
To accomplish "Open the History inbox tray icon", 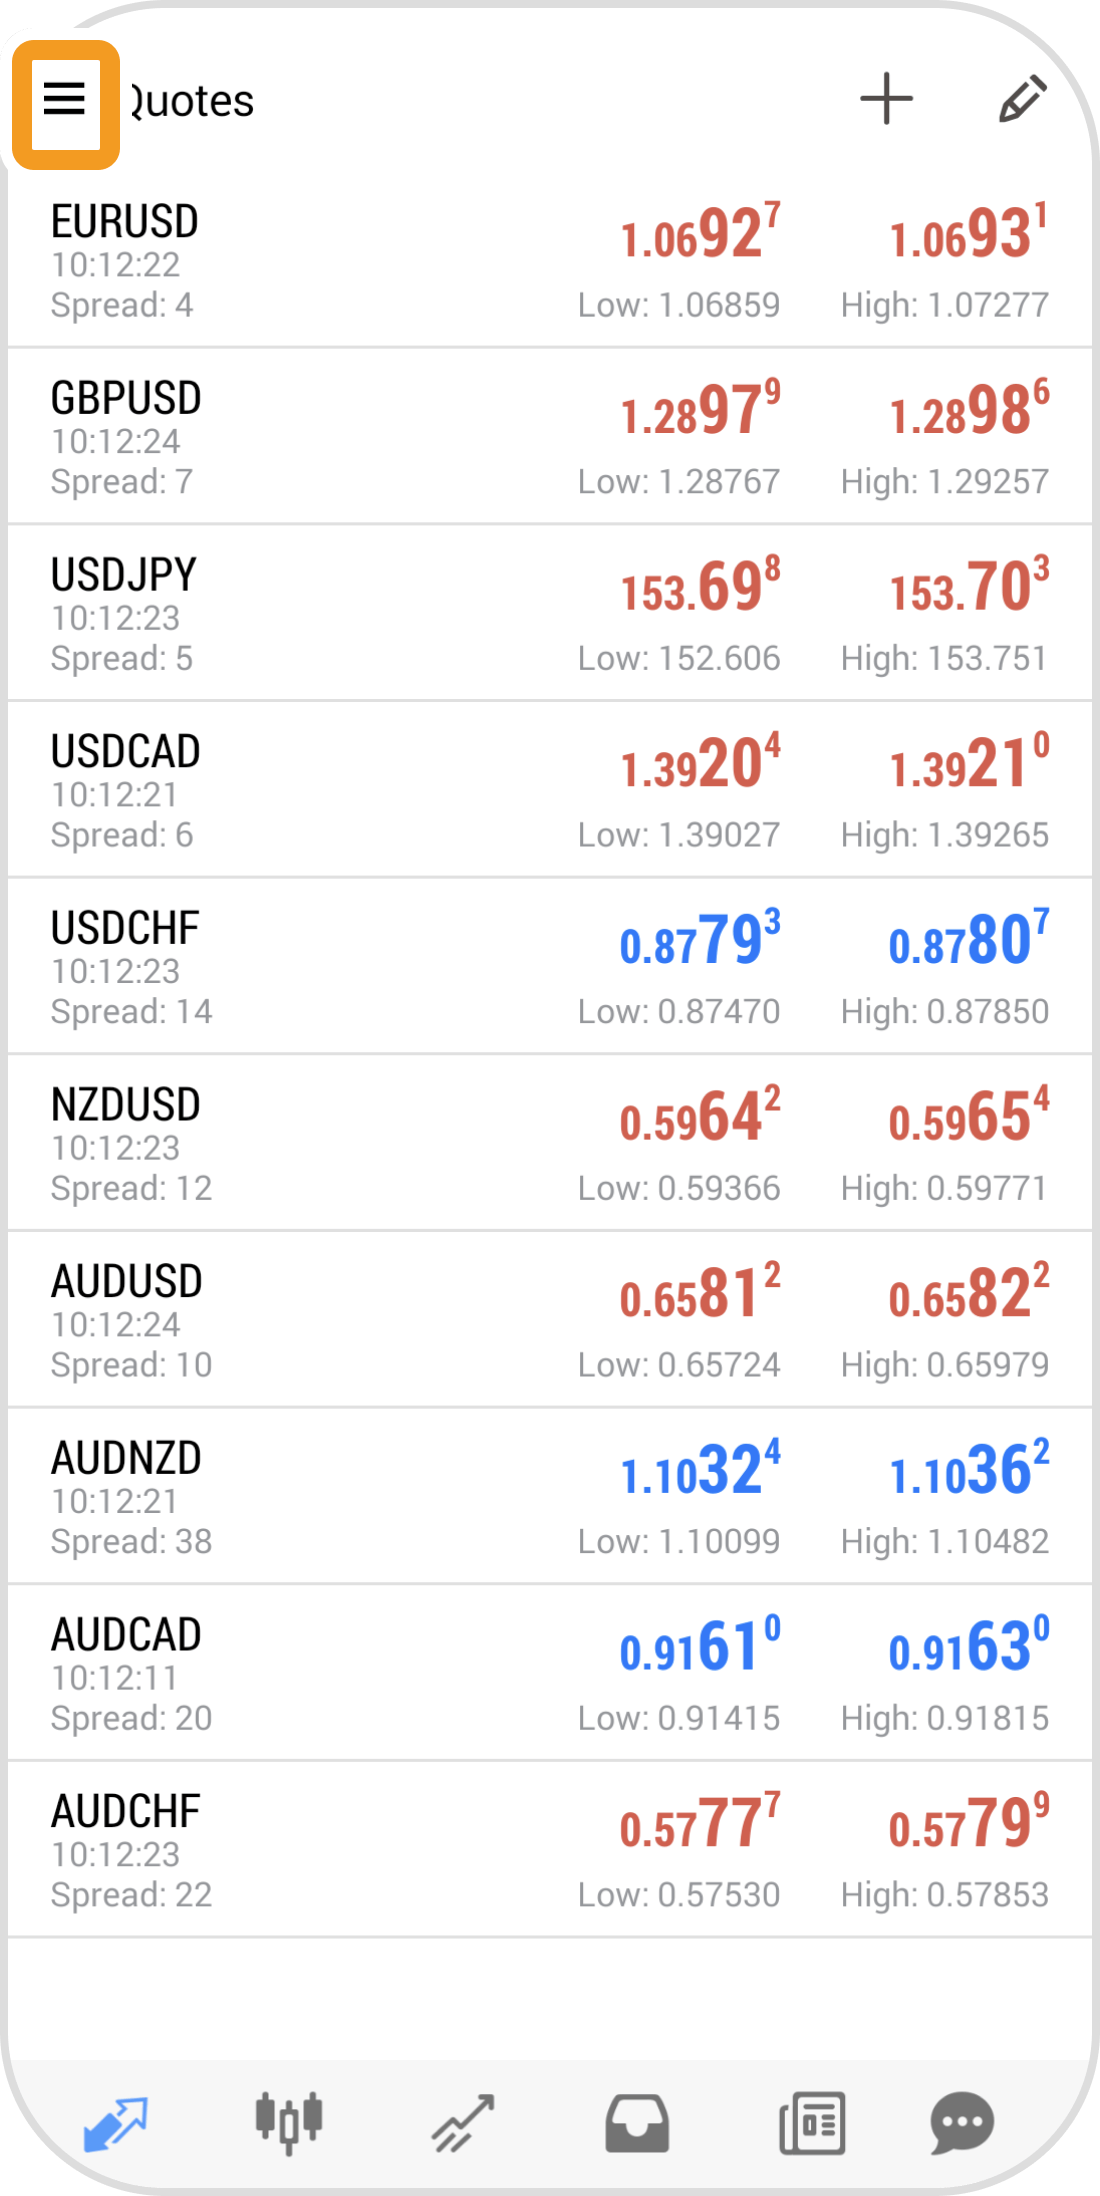I will (637, 2122).
